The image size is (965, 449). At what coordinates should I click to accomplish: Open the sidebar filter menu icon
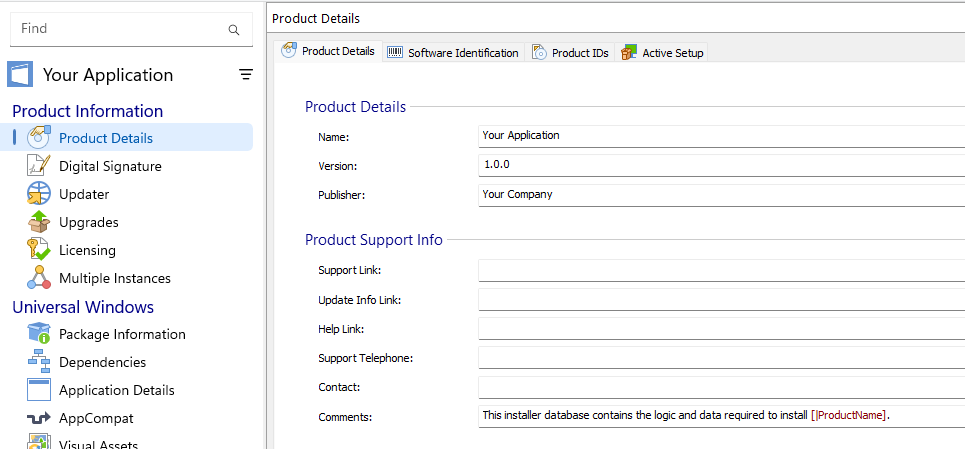pos(246,75)
